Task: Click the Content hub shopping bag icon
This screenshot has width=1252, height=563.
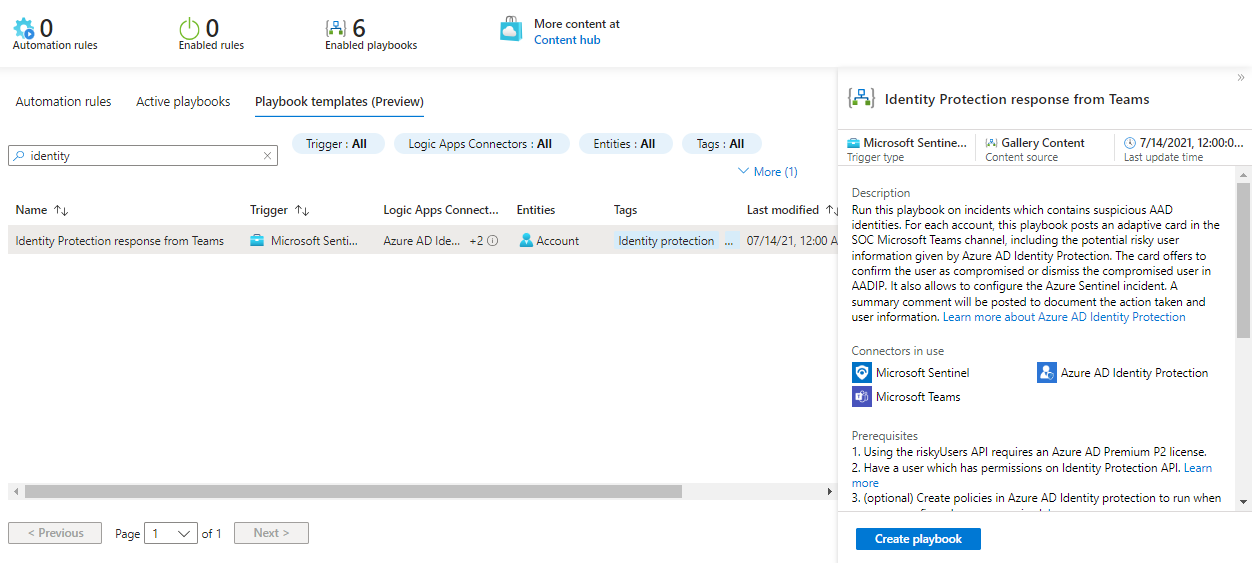Action: (511, 30)
